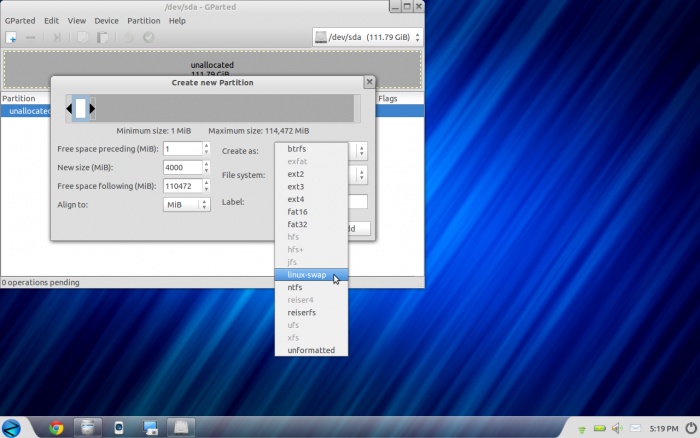Open the Device menu
This screenshot has height=438, width=700.
click(106, 20)
